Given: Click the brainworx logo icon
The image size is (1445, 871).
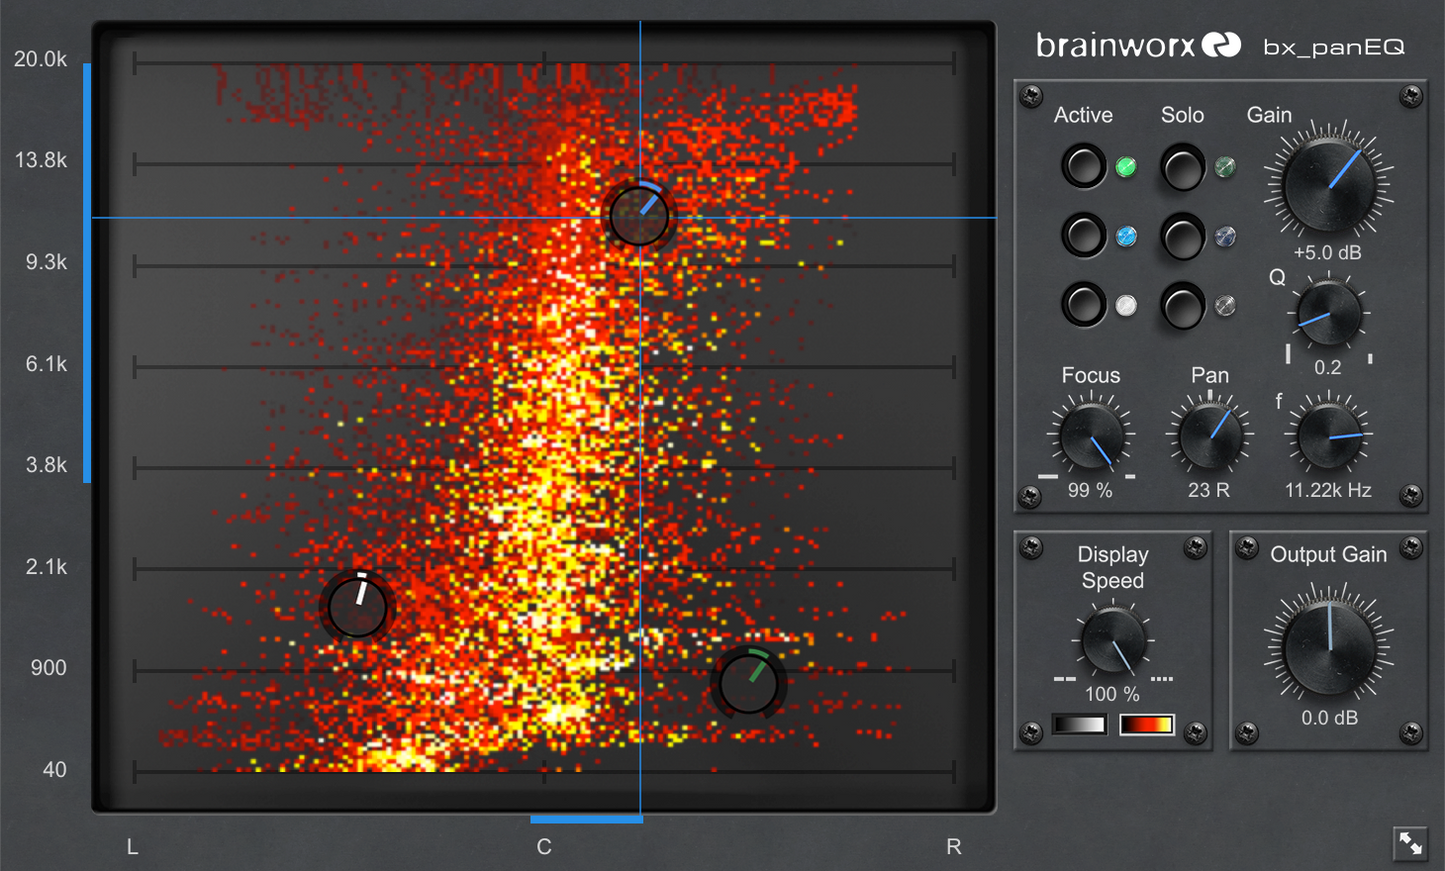Looking at the screenshot, I should point(1221,45).
